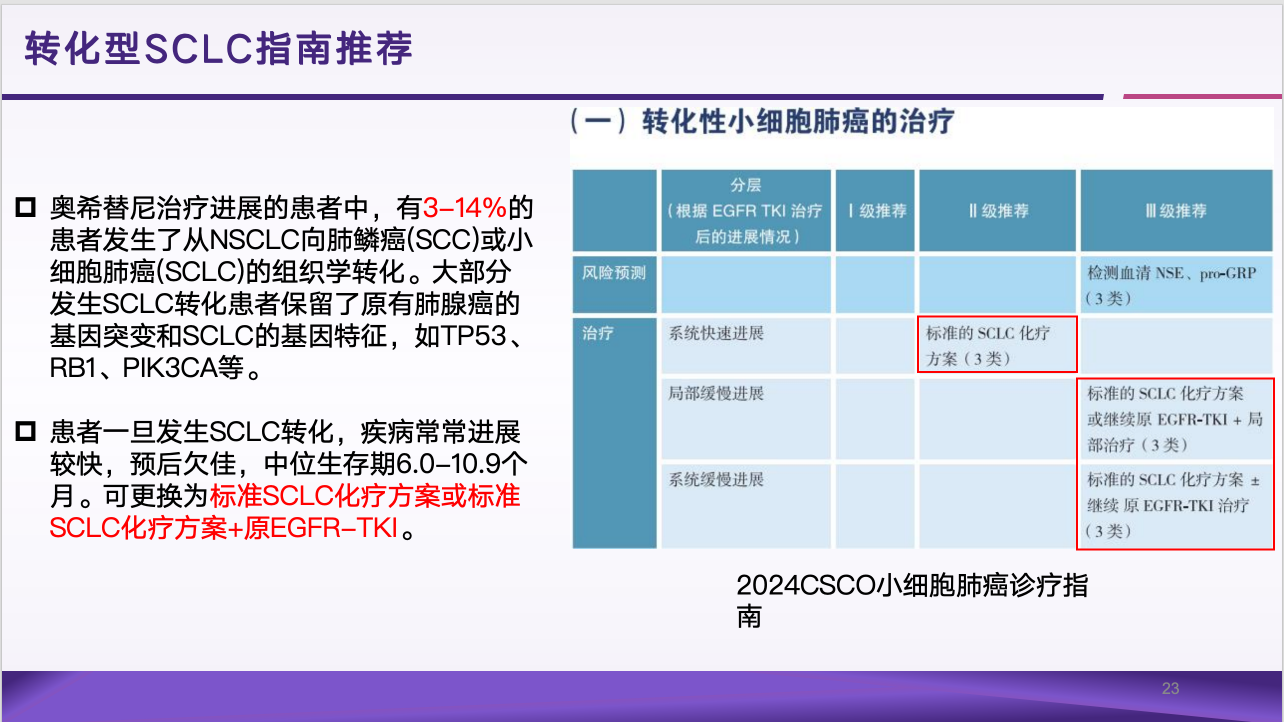Click the slide number 23
Viewport: 1284px width, 722px height.
(x=1171, y=688)
